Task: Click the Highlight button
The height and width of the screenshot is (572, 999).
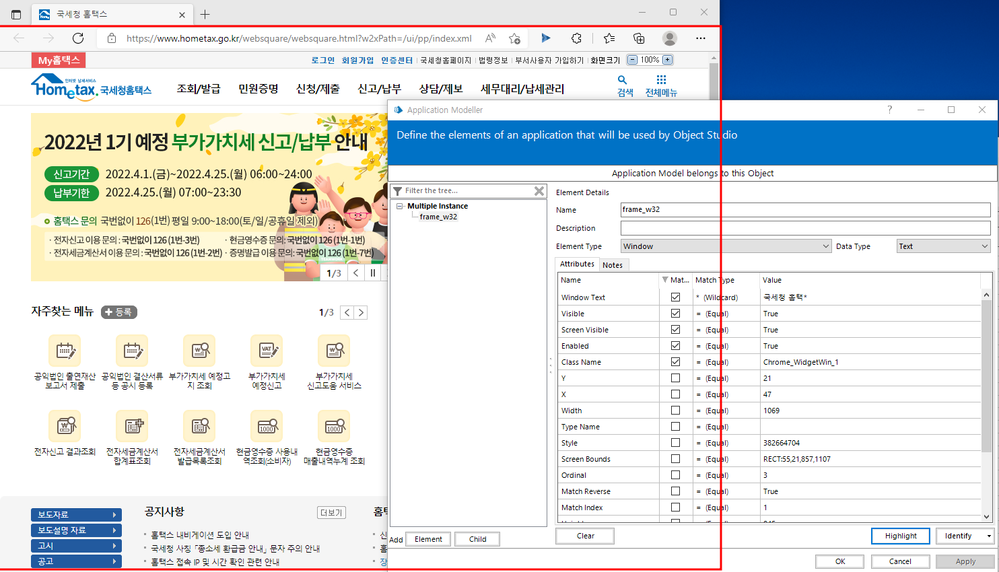Action: [900, 536]
